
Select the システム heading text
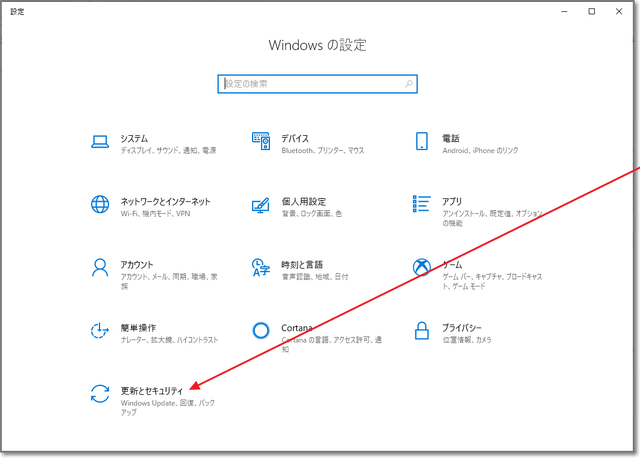coord(134,138)
